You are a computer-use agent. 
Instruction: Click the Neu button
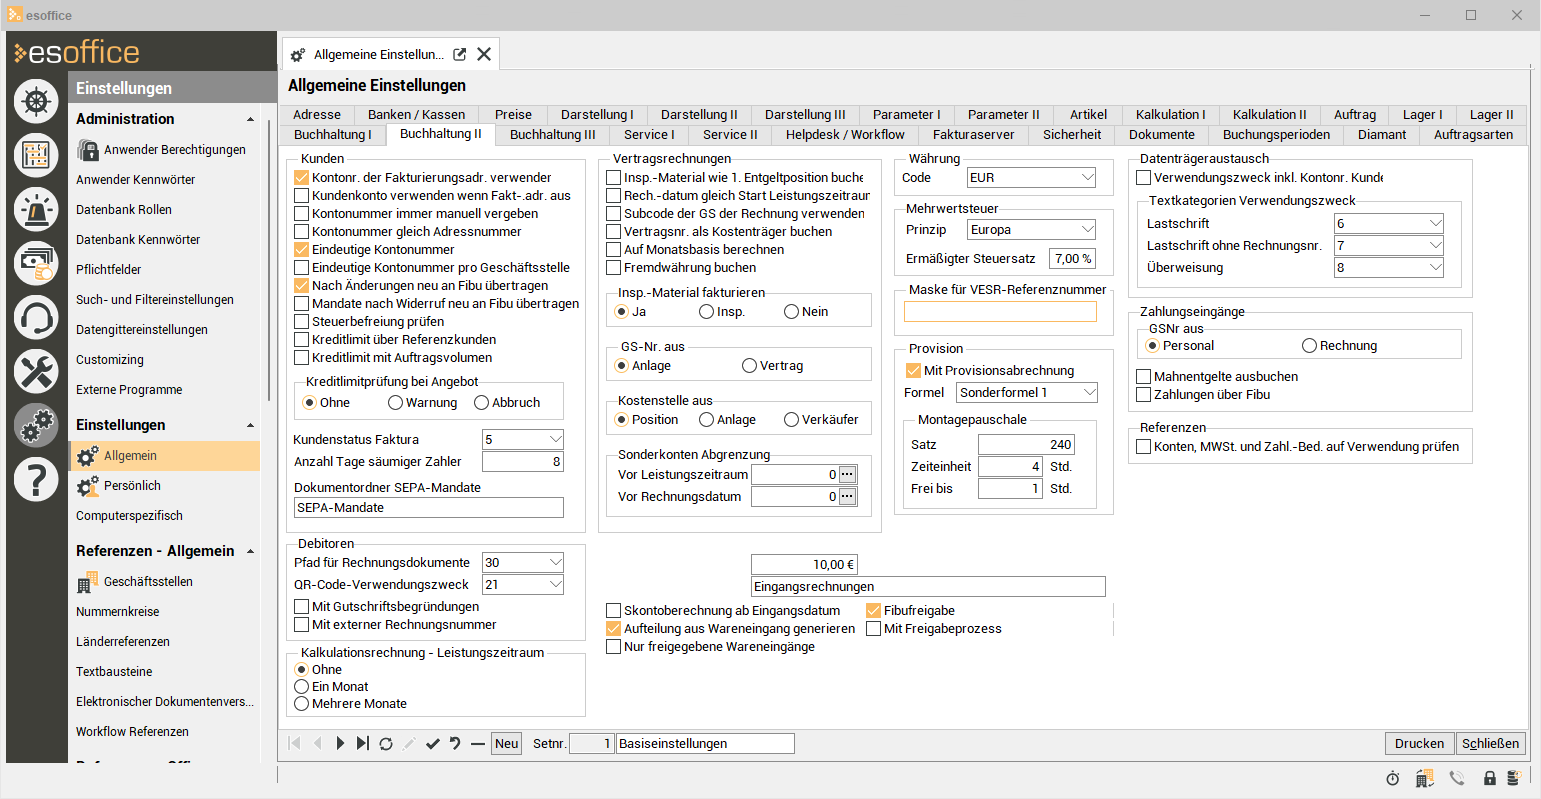pos(507,743)
